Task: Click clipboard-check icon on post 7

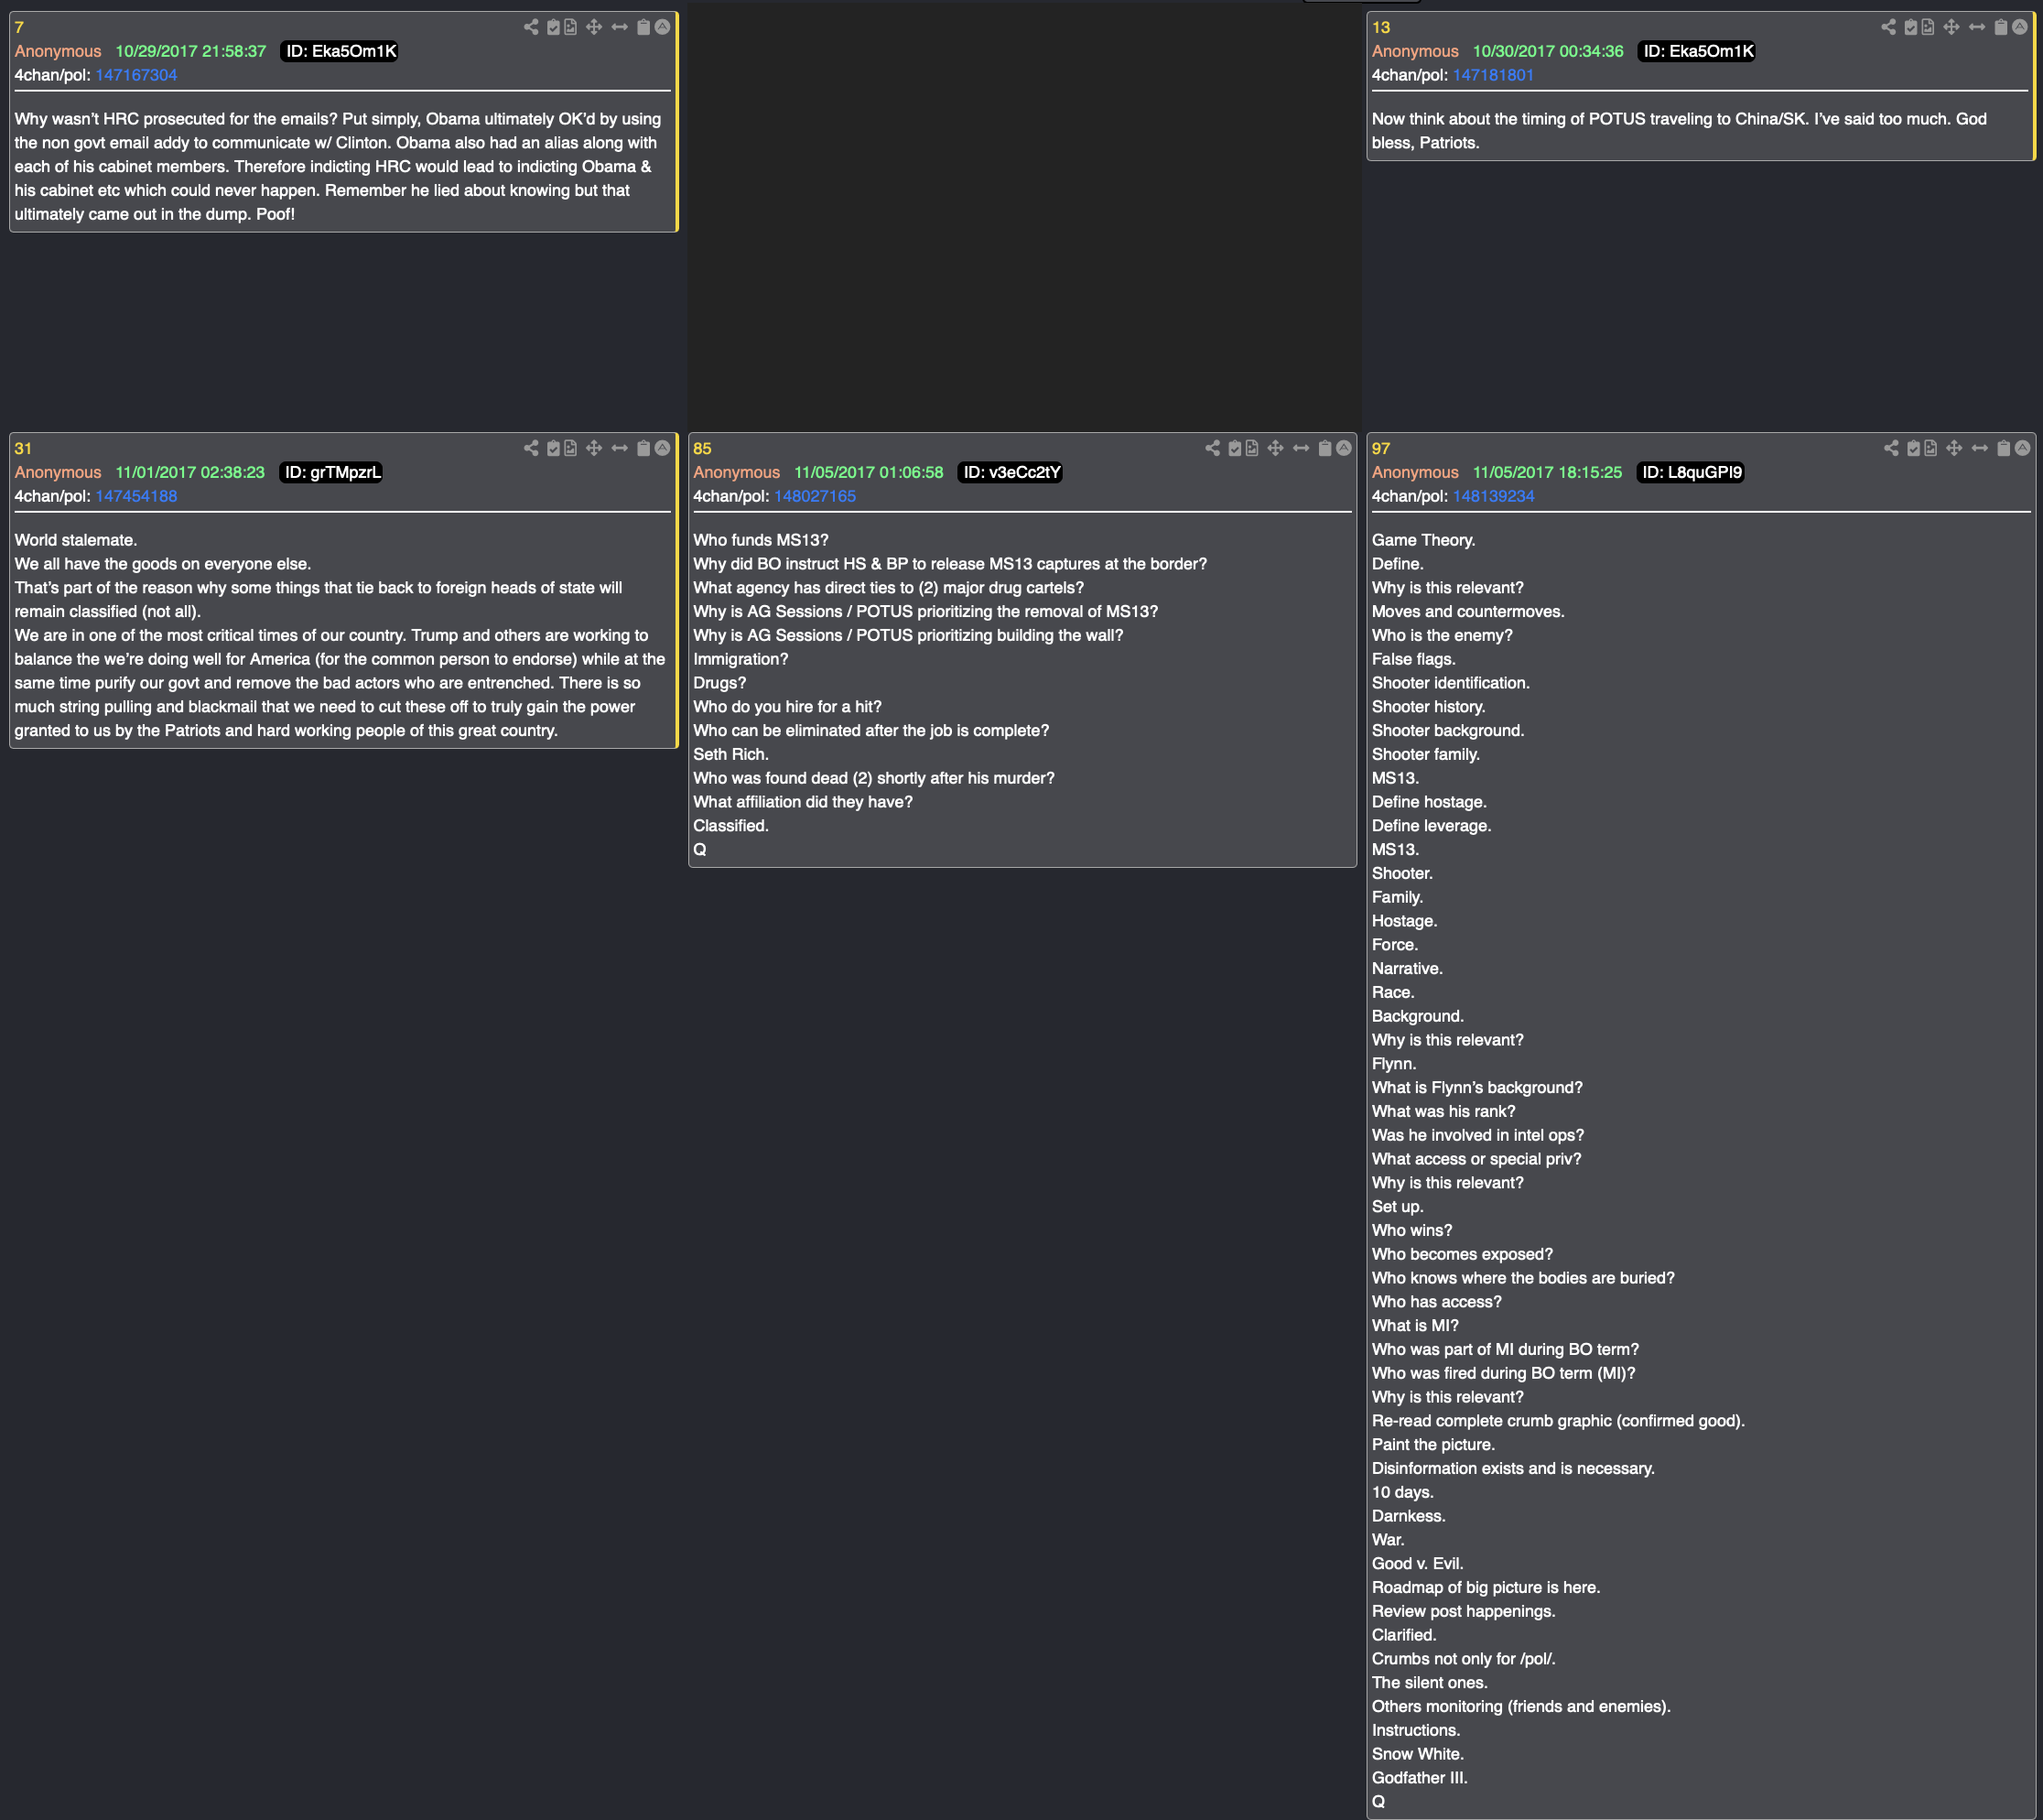Action: point(553,27)
